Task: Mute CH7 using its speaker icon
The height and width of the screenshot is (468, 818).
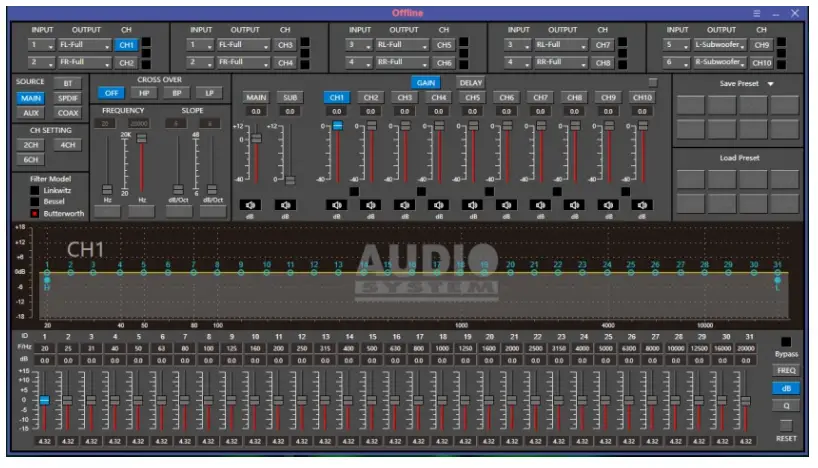Action: 540,205
